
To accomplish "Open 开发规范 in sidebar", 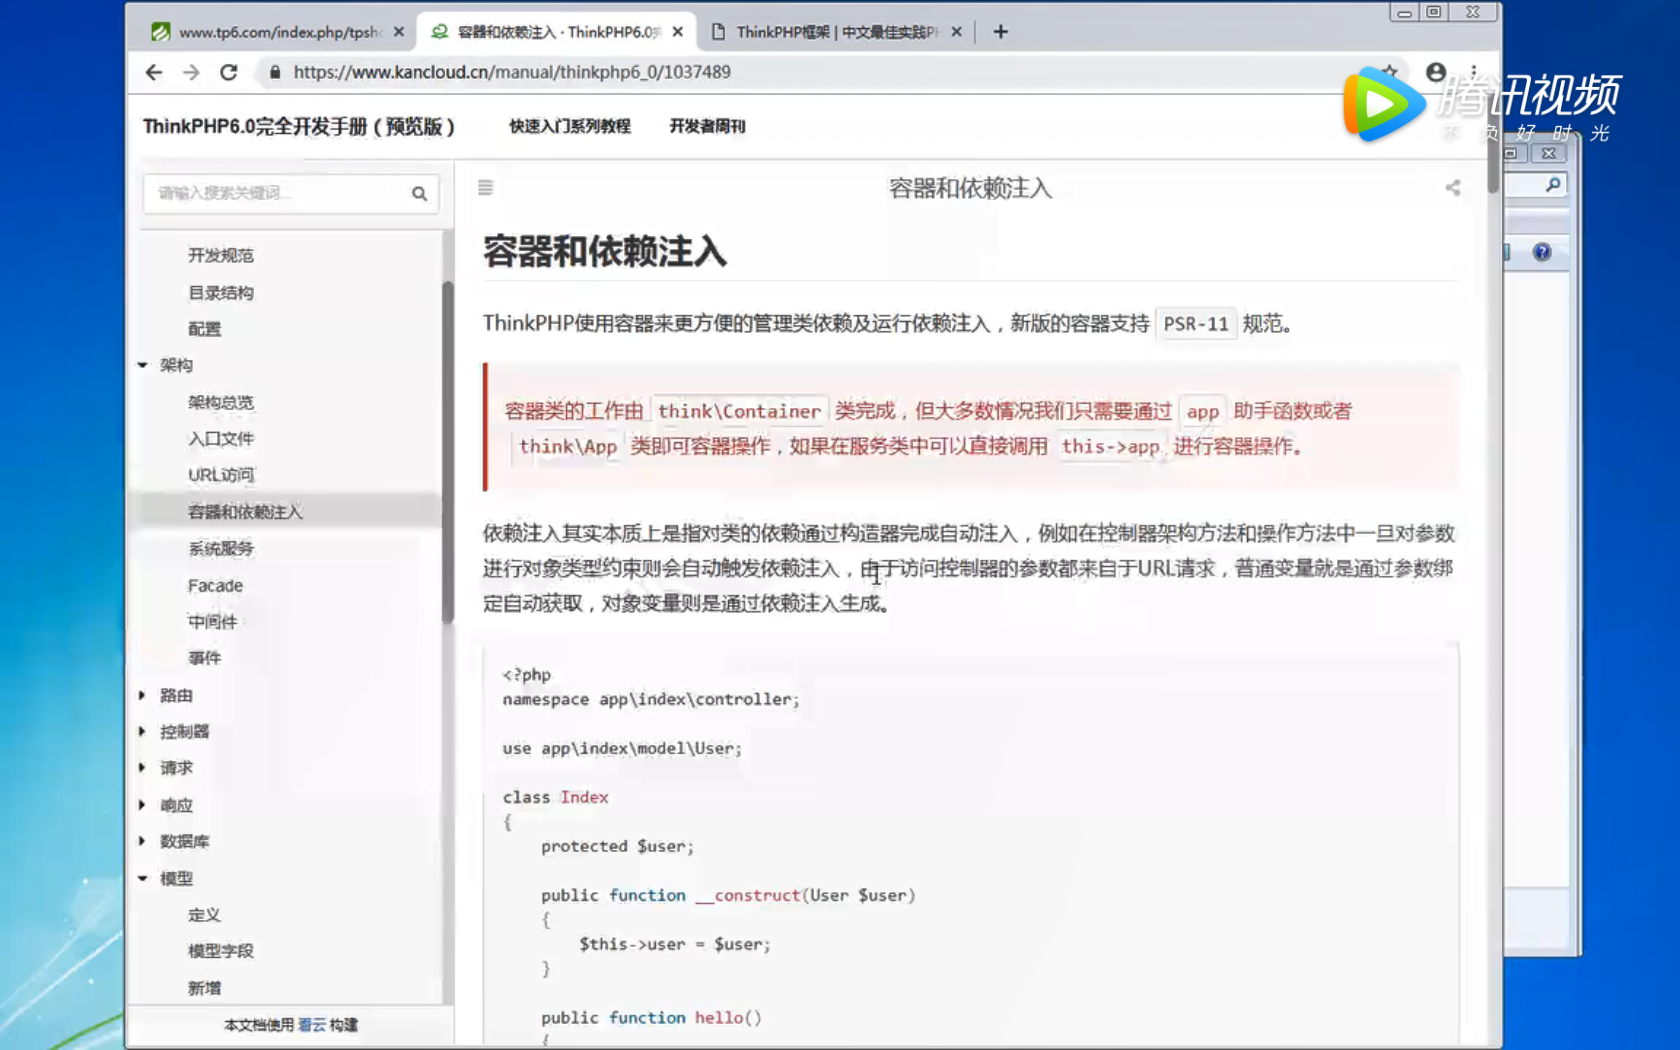I will (x=221, y=255).
